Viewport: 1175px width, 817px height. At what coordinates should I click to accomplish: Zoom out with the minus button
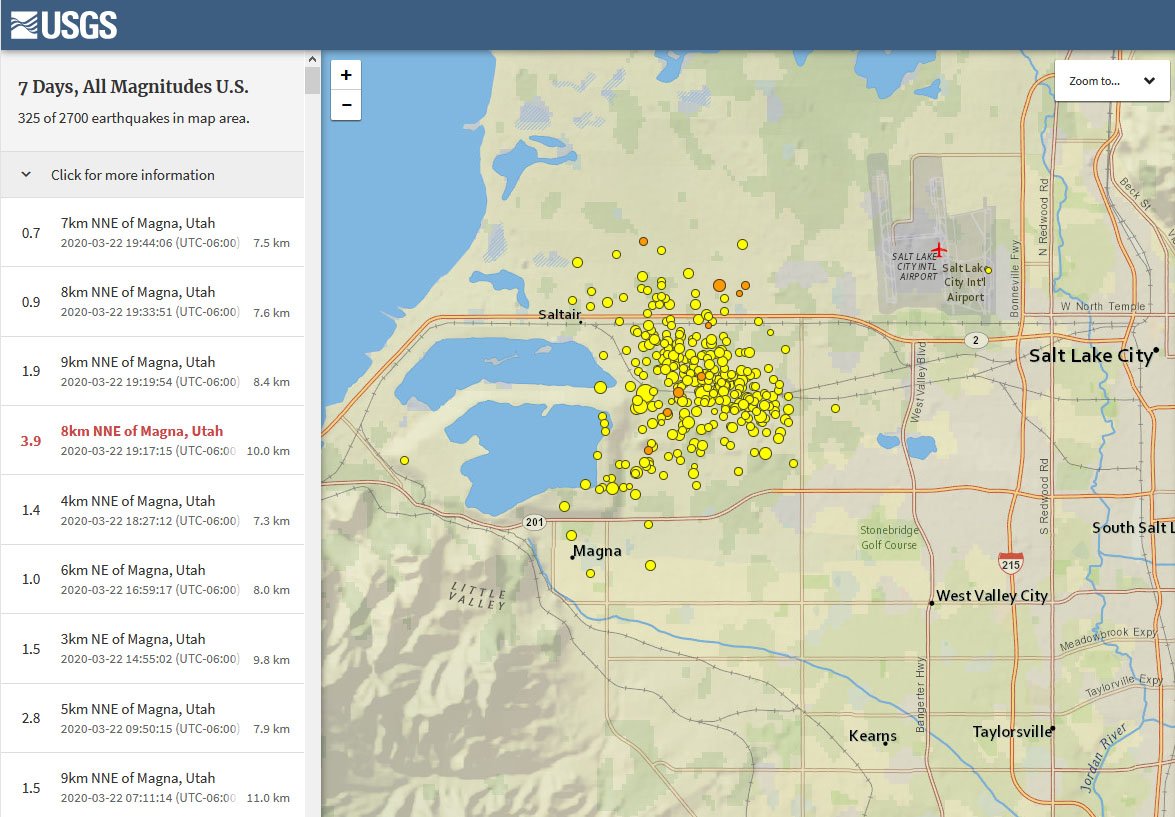tap(346, 105)
